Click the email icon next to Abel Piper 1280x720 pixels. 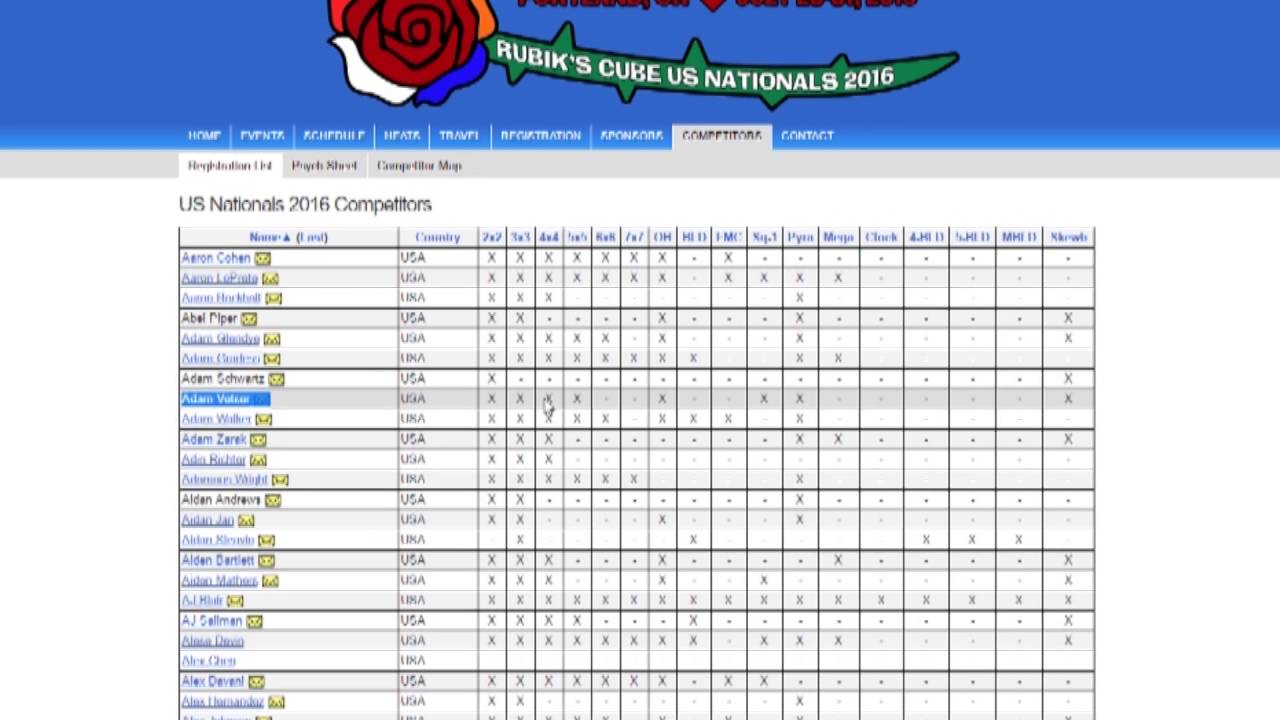(x=249, y=319)
